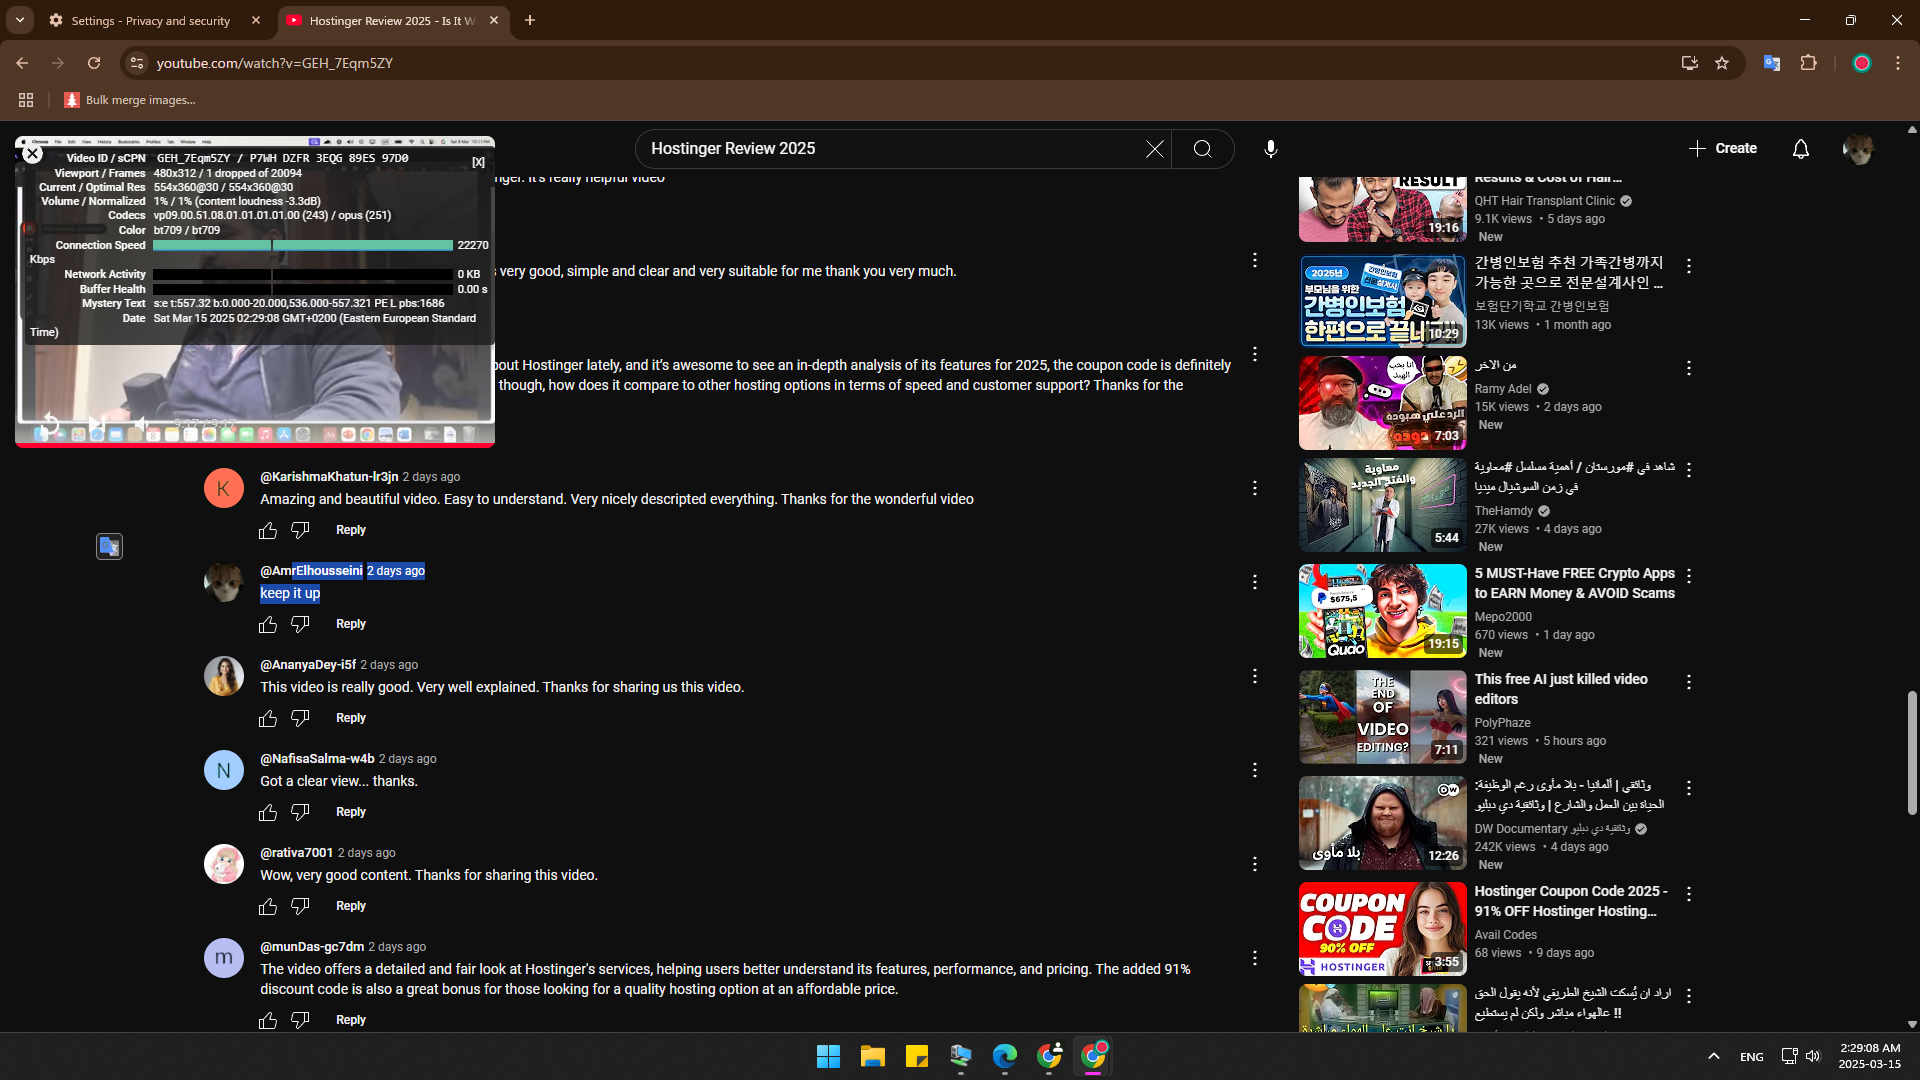Open the QHT Hair Transplant video thumbnail
The width and height of the screenshot is (1920, 1080).
[1382, 209]
